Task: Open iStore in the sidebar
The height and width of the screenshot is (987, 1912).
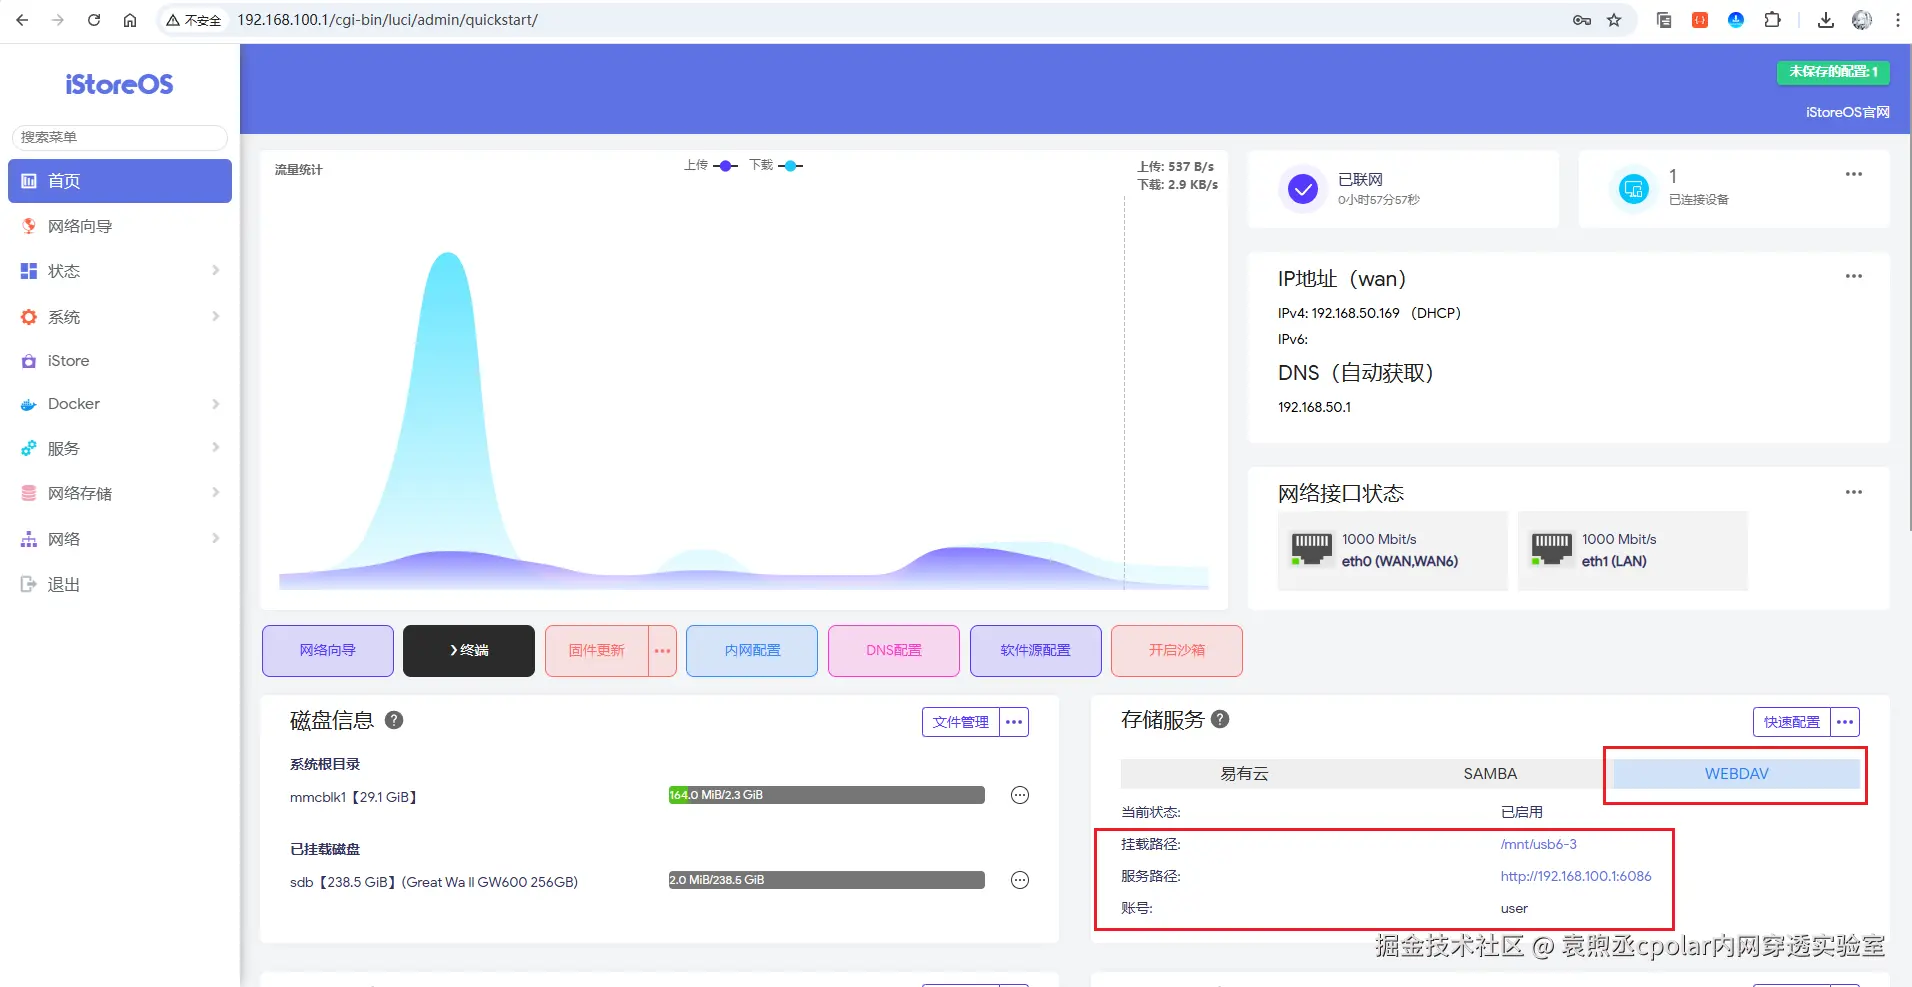Action: click(120, 361)
